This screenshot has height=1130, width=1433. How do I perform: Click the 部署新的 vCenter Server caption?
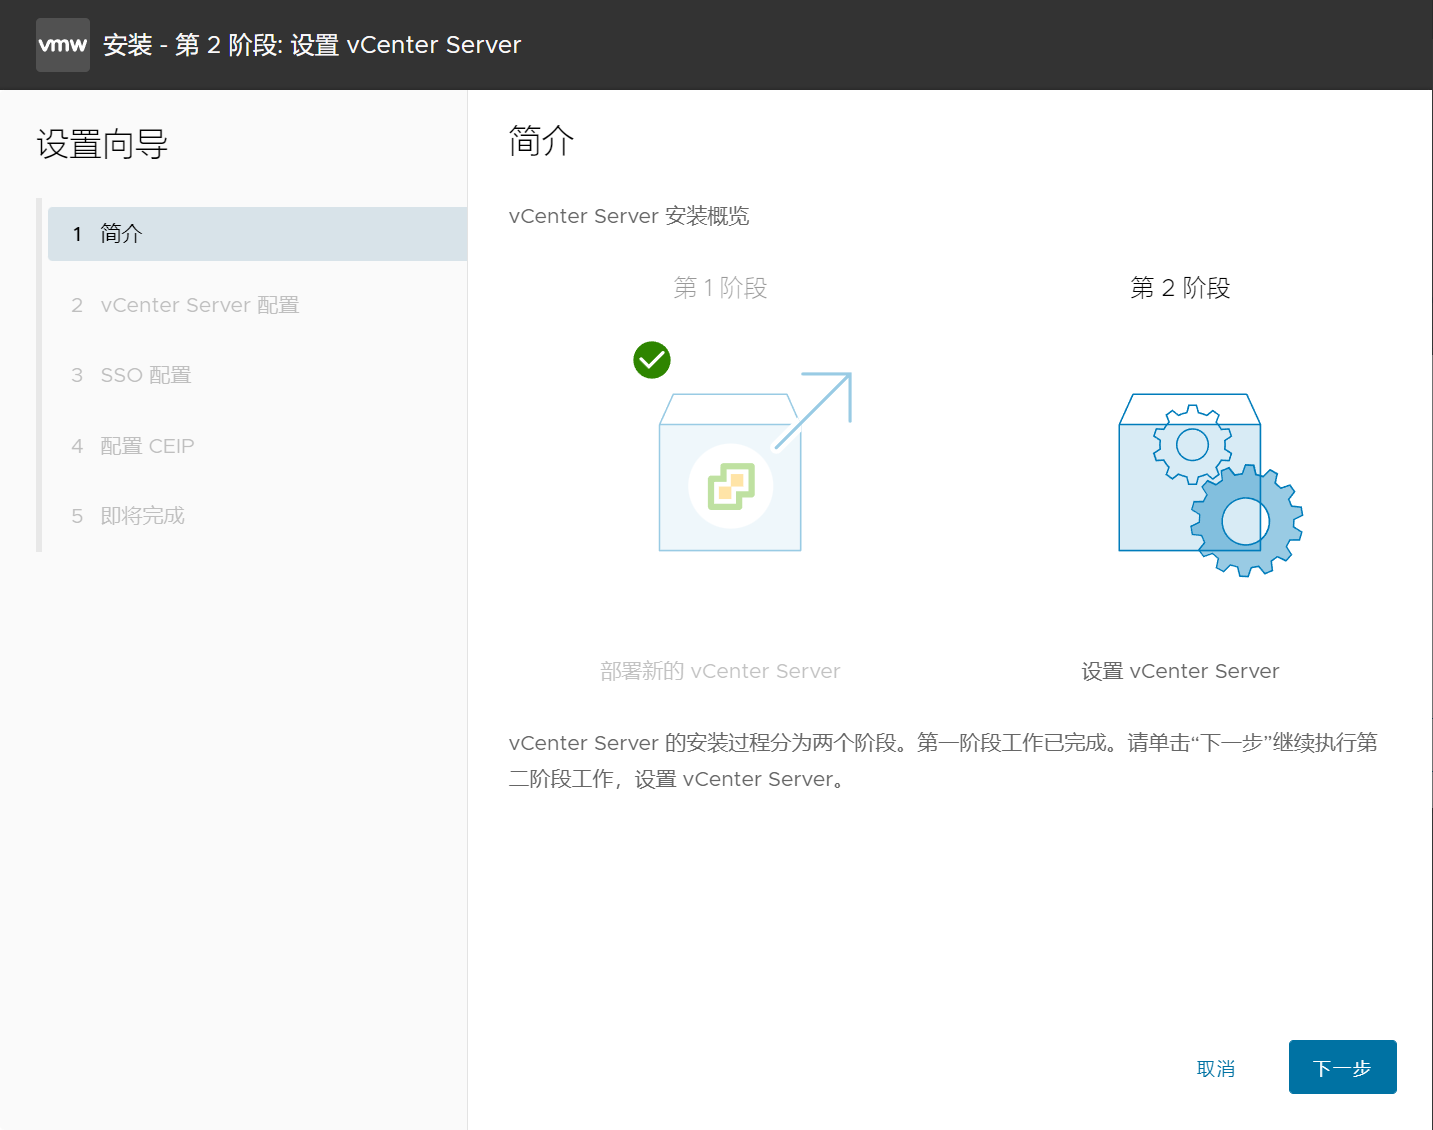[x=720, y=671]
